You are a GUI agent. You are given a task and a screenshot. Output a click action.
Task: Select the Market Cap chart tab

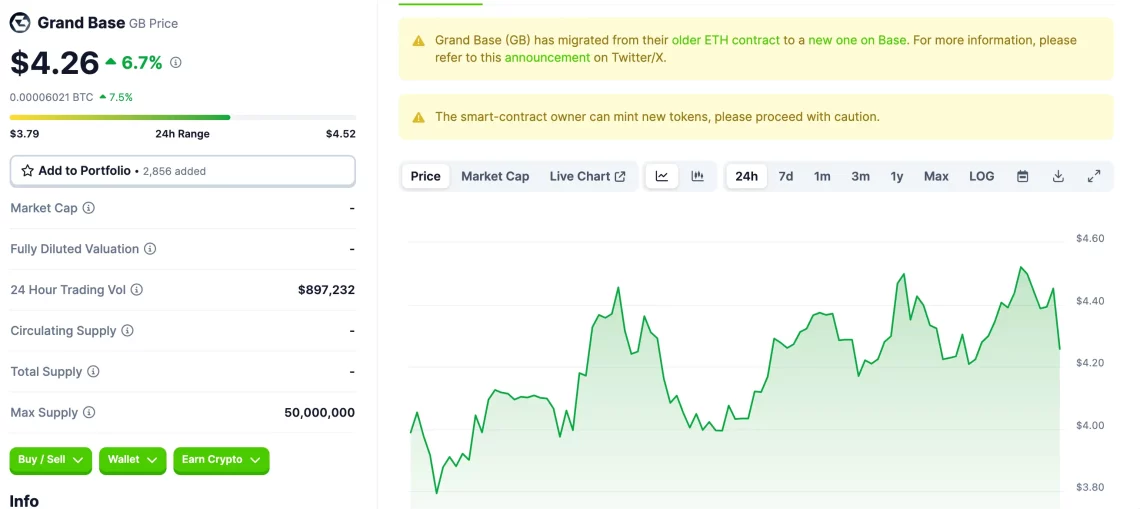click(495, 176)
